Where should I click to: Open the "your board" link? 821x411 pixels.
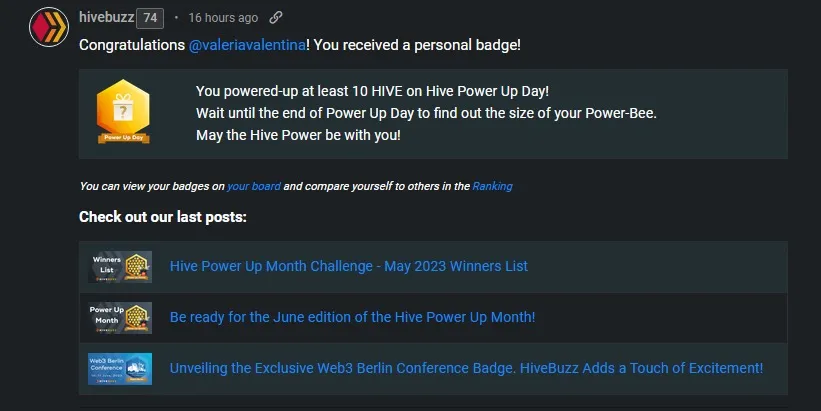pyautogui.click(x=253, y=186)
